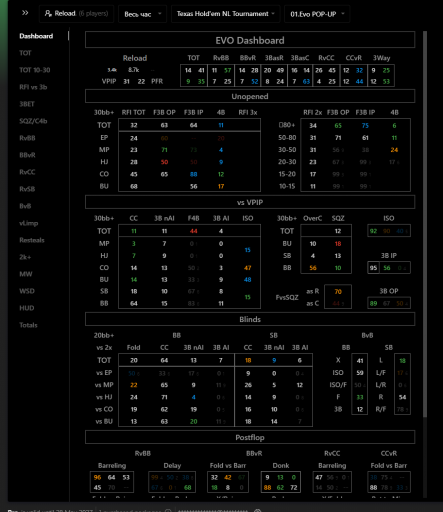Switch to the RvSB sidebar tab
Viewport: 443px width, 512px height.
point(27,189)
